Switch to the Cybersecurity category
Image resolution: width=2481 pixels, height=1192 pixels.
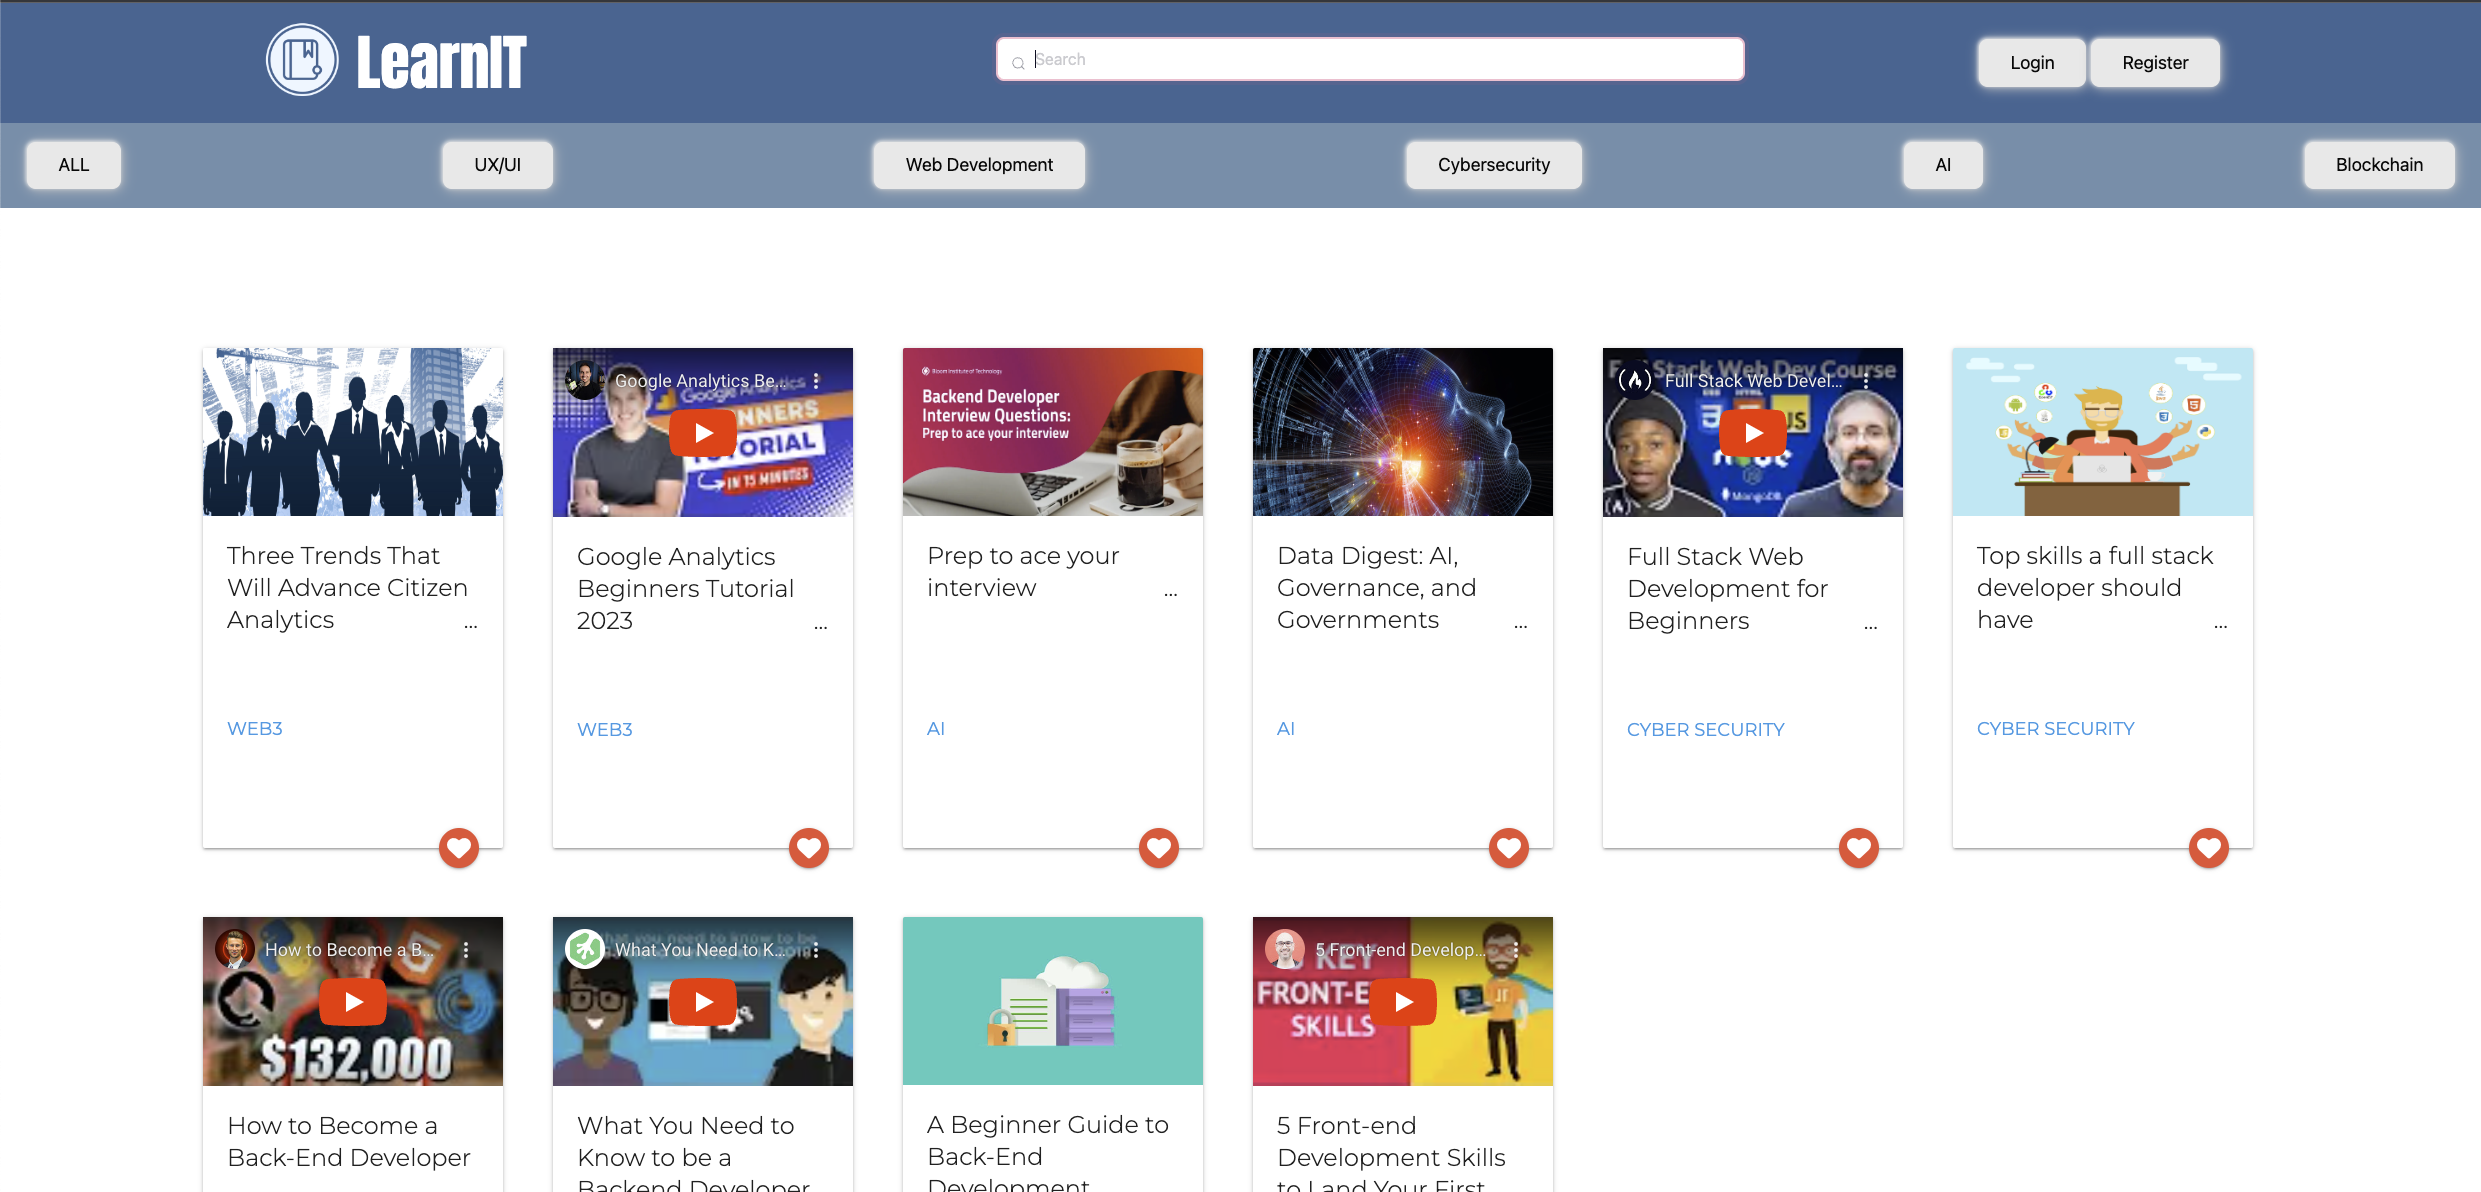1493,165
